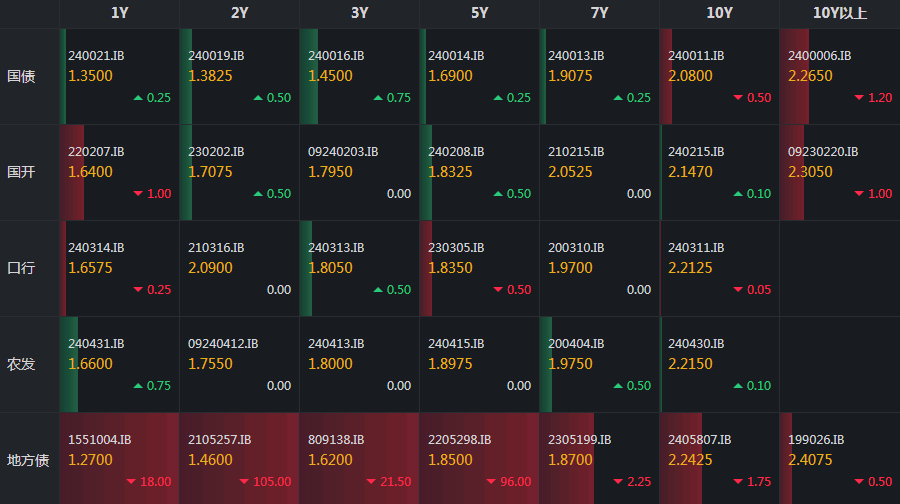Click the 2.0900 yield in 口行 2Y

[210, 268]
